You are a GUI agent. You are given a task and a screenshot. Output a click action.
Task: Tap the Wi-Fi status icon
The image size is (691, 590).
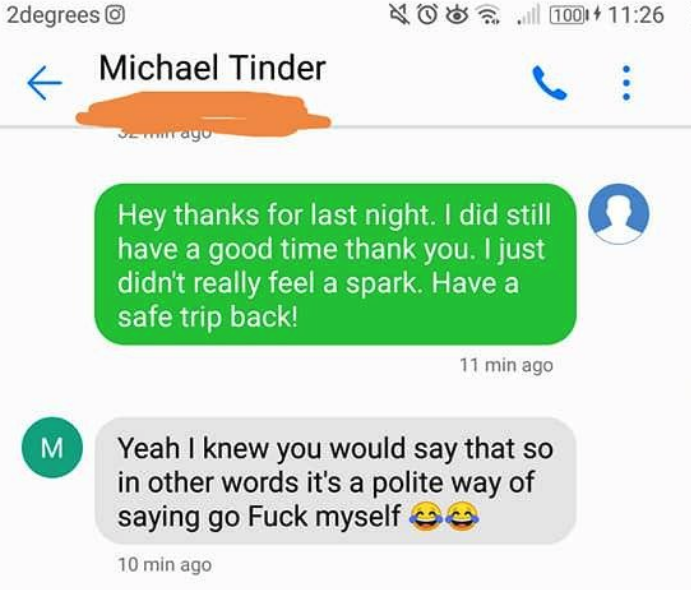[x=489, y=15]
